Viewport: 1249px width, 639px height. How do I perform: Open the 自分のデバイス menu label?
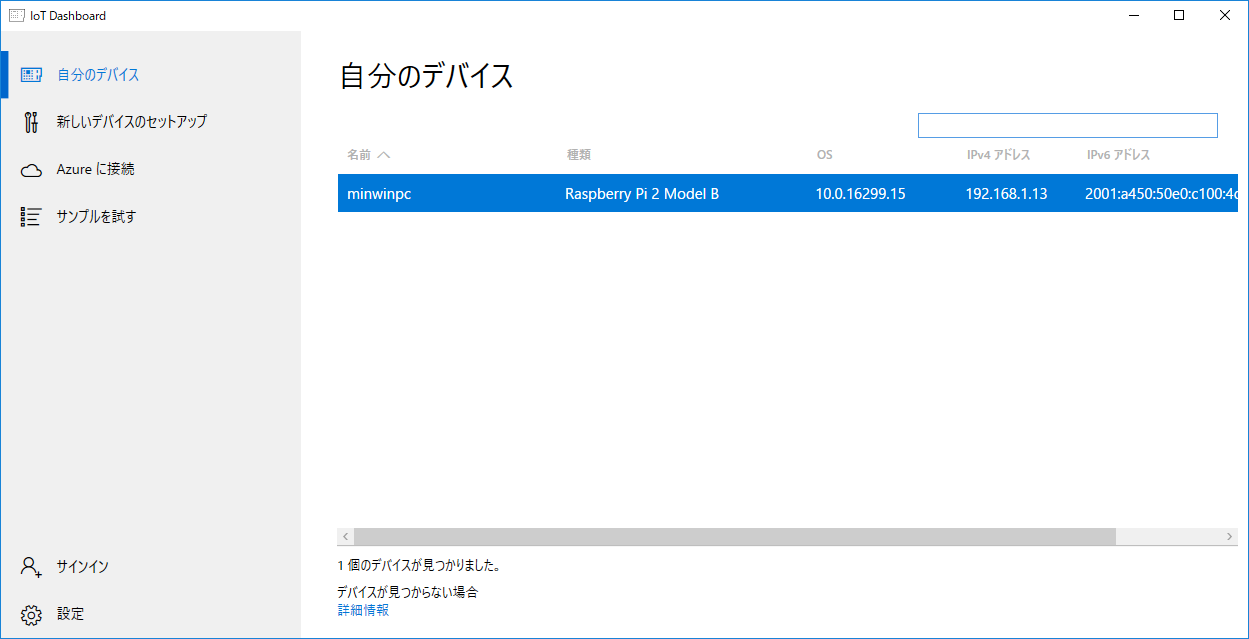(98, 75)
